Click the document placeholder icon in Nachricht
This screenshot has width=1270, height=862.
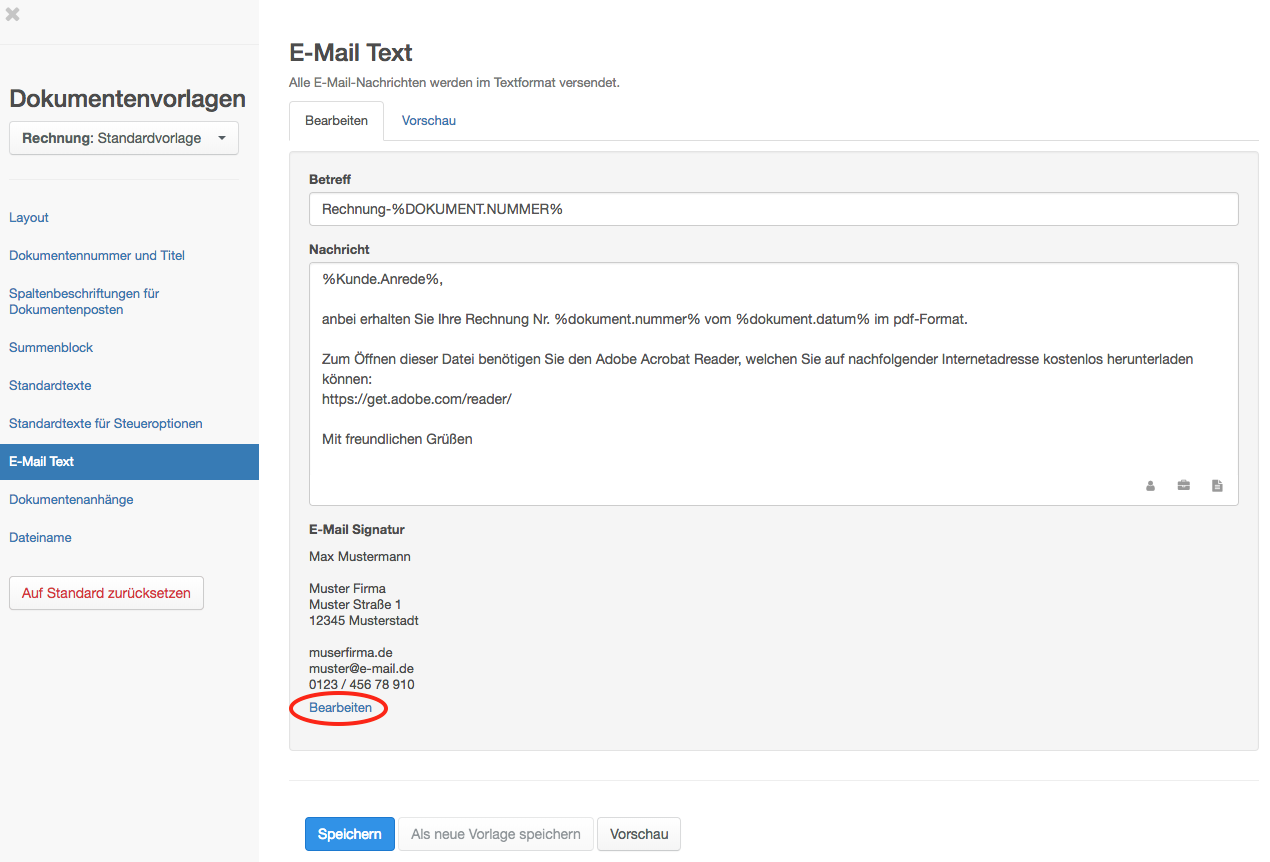pos(1217,486)
